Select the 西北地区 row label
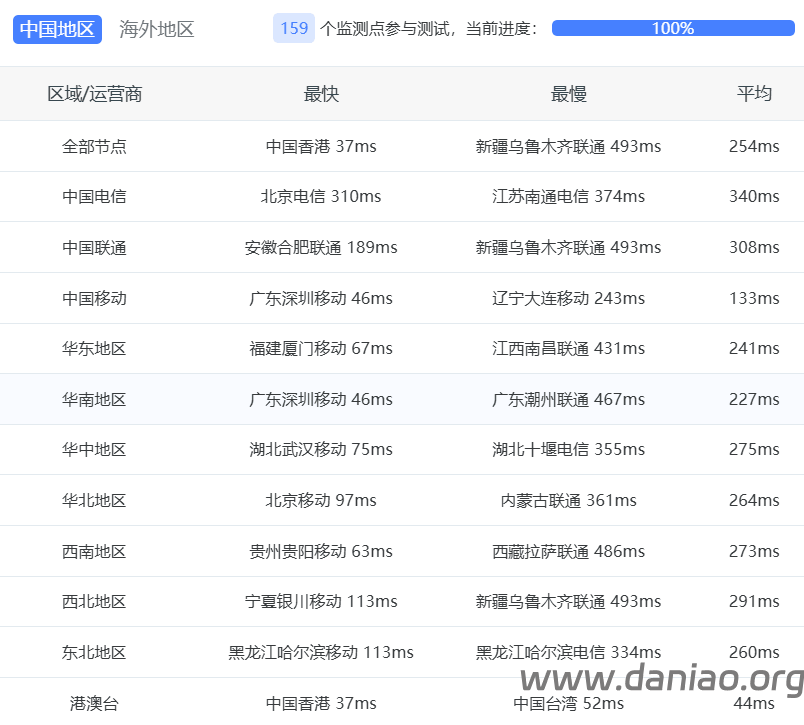Screen dimensions: 804x725 (95, 602)
